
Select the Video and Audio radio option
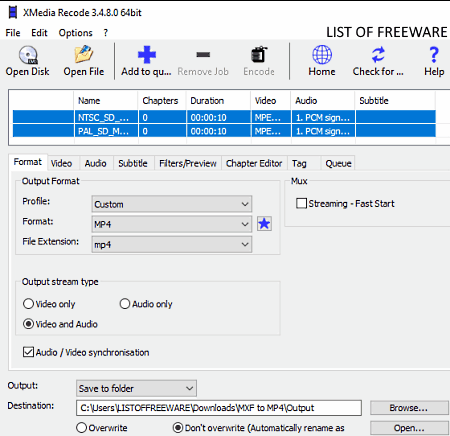pos(28,324)
